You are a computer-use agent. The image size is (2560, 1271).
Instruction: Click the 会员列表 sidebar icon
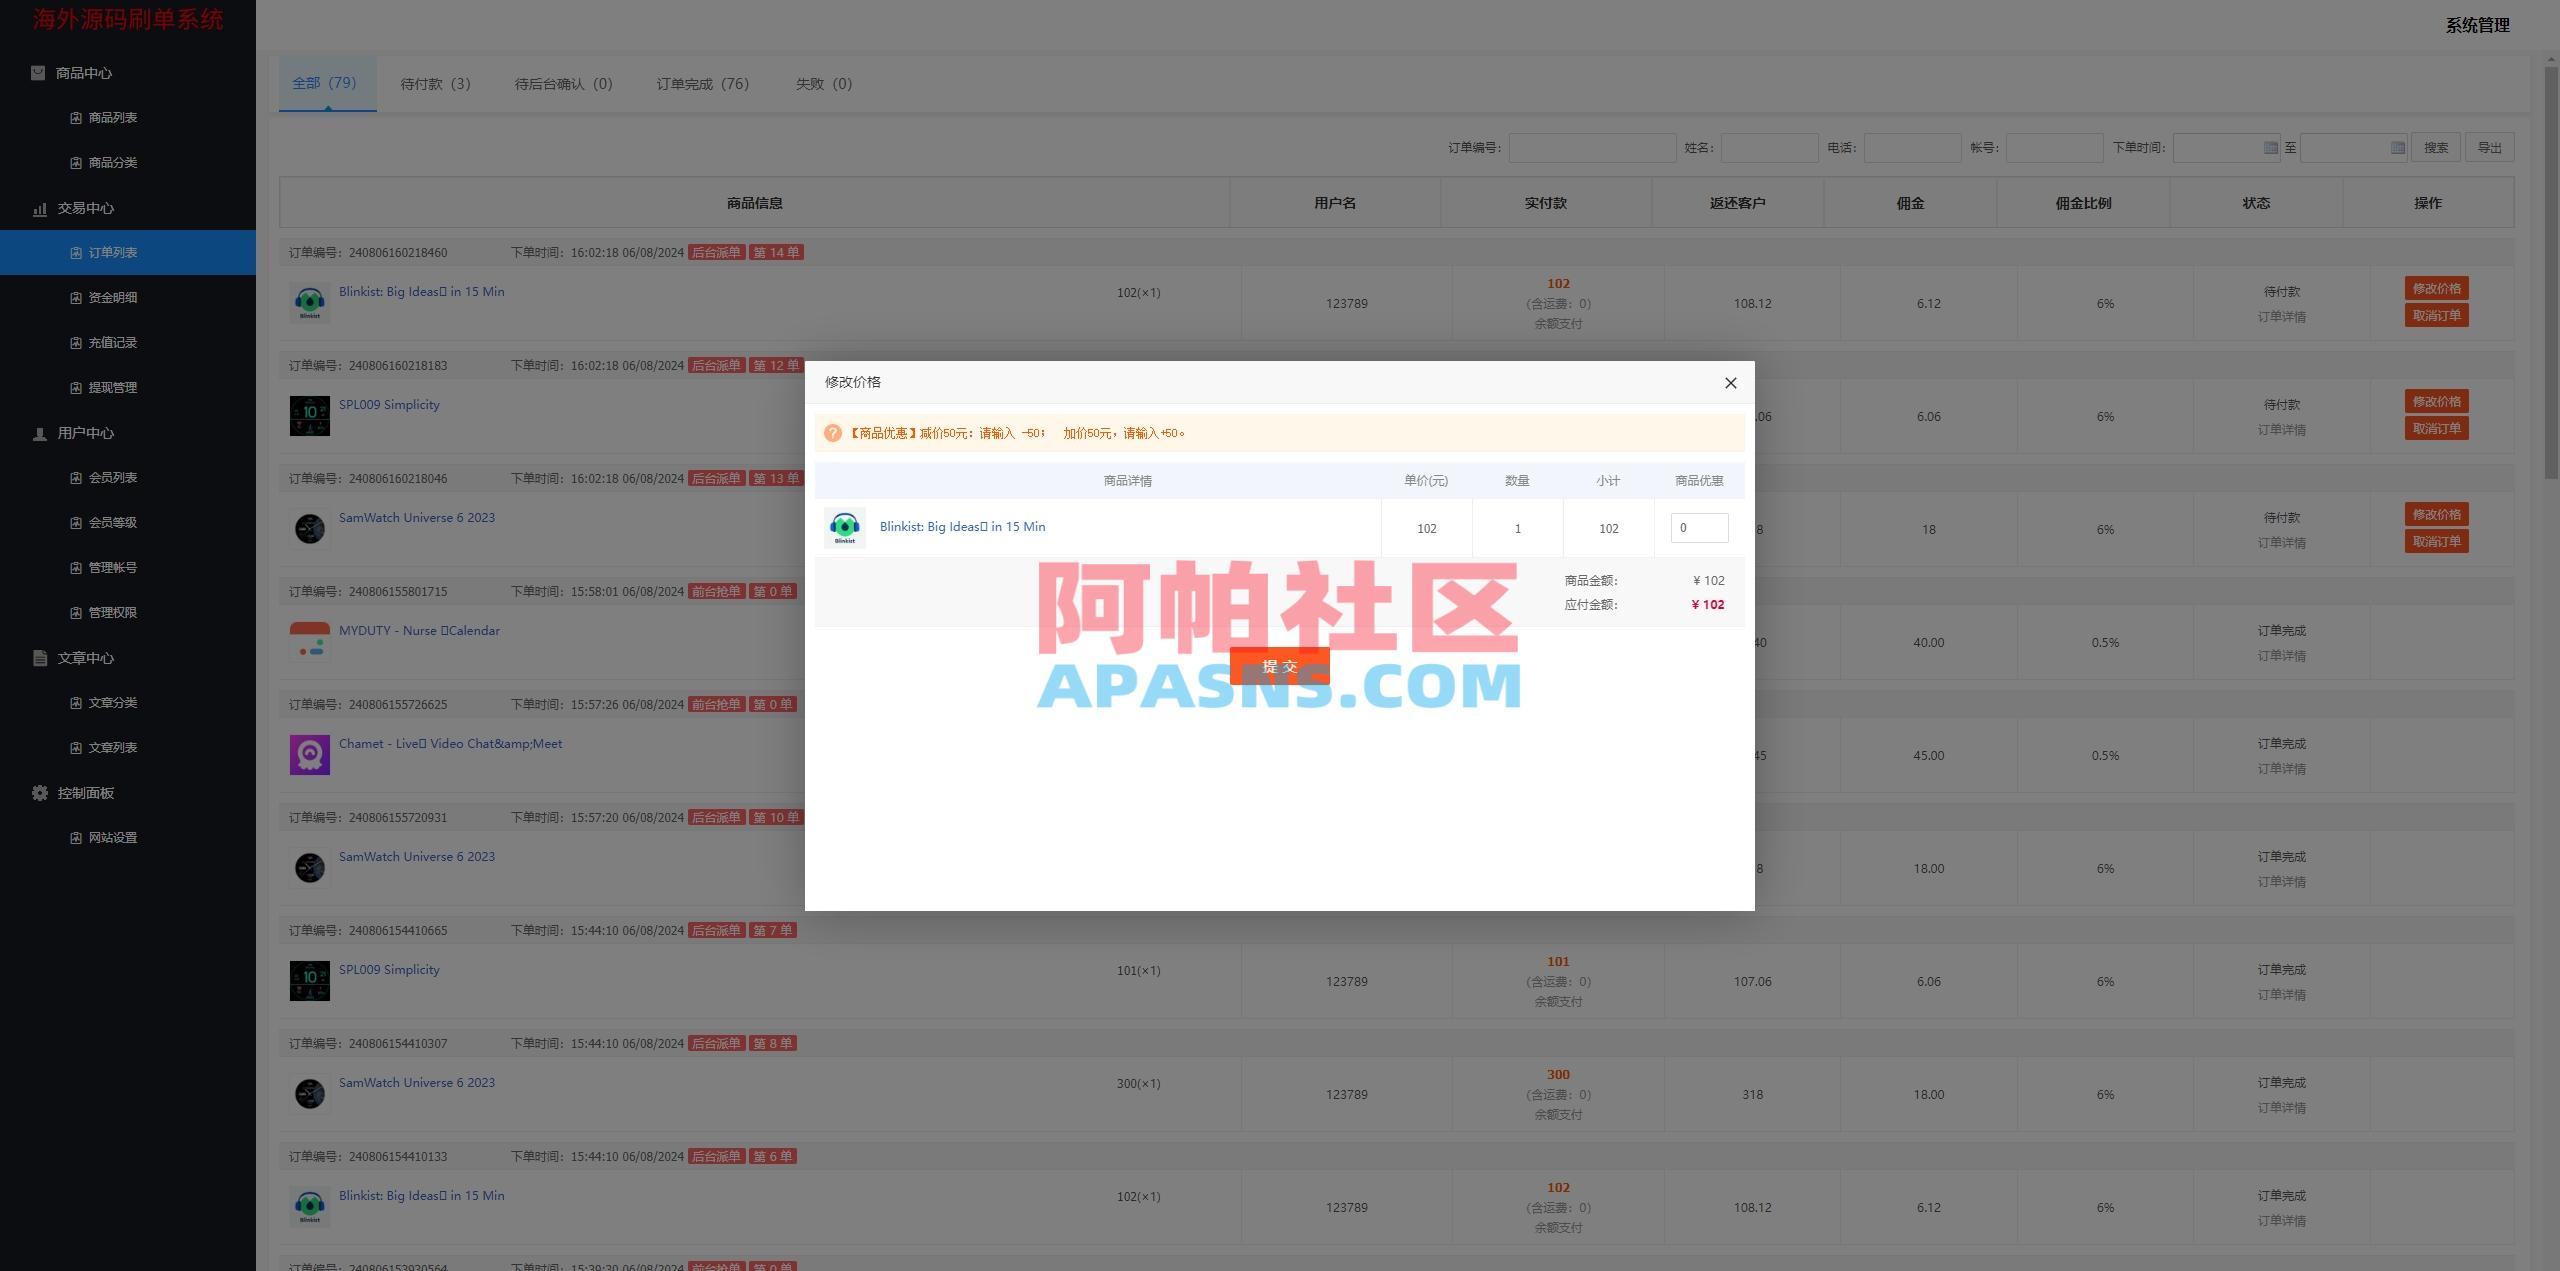coord(75,477)
